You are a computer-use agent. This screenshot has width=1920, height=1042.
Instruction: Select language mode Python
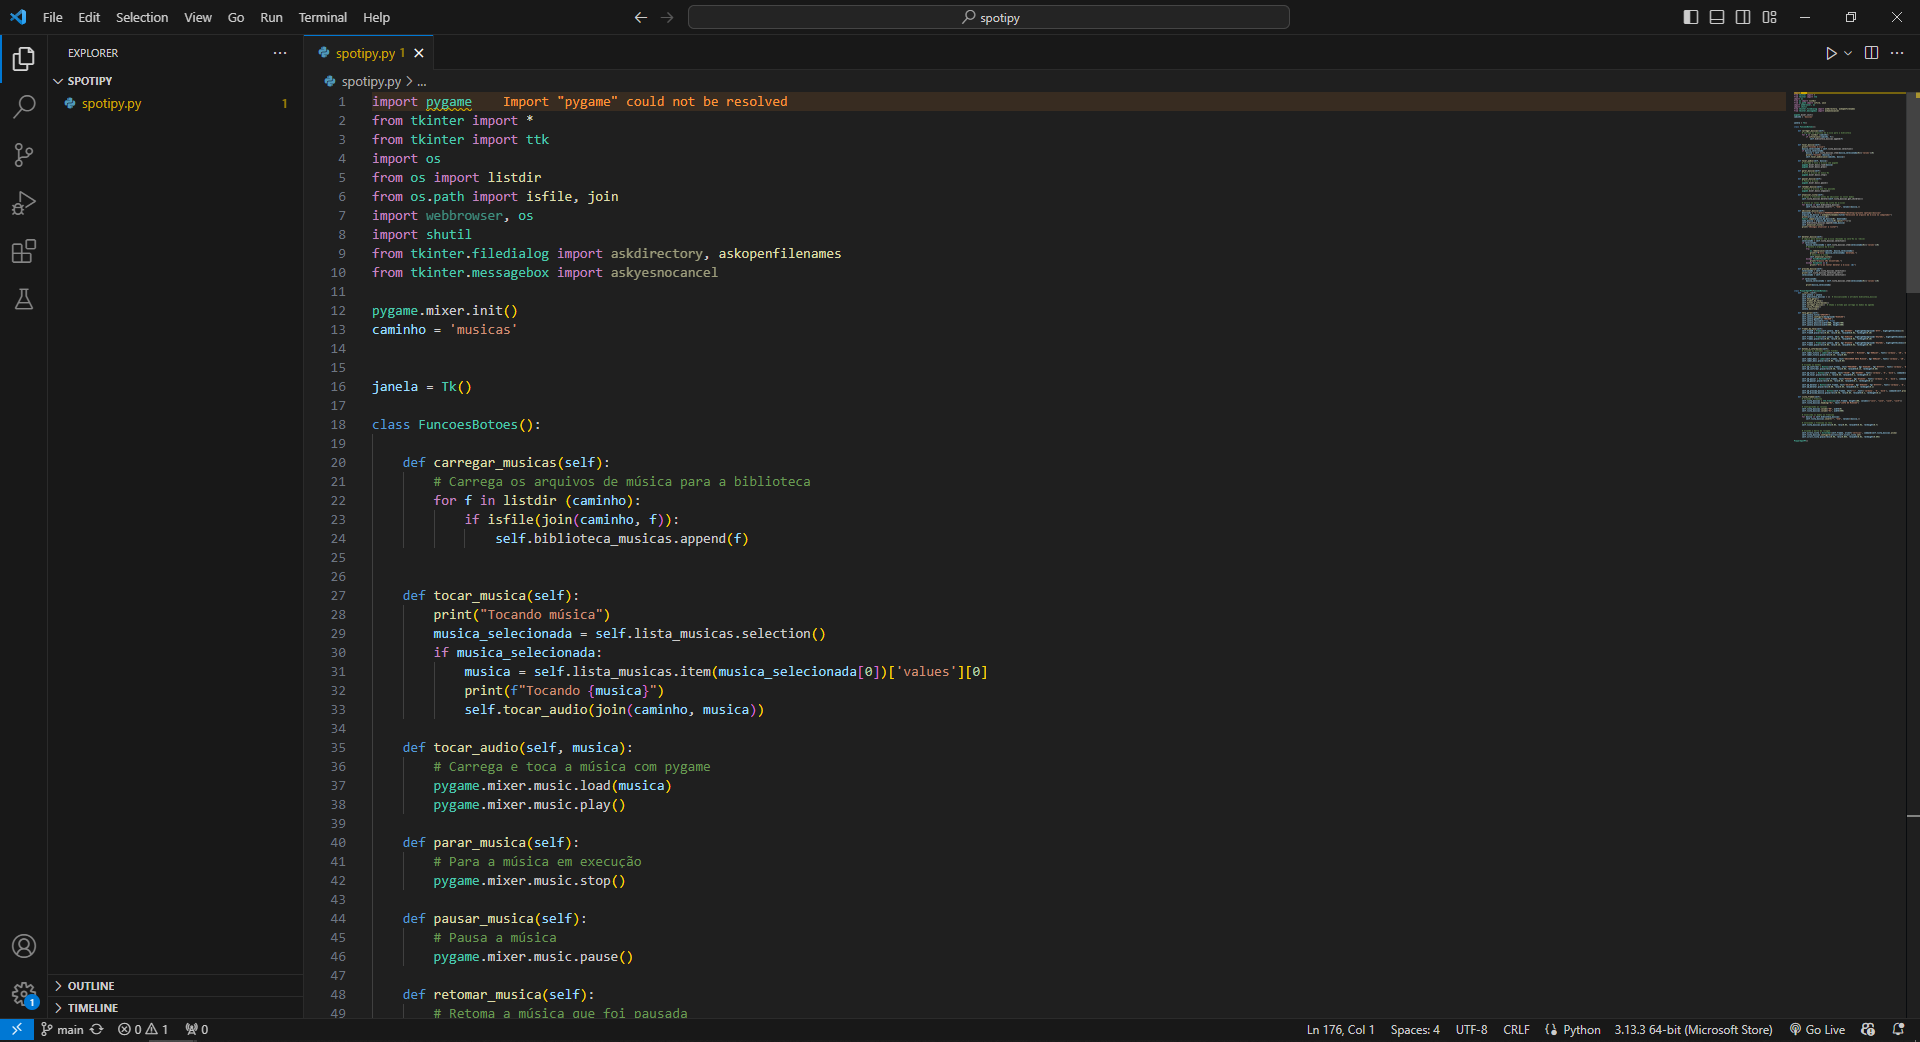1582,1029
